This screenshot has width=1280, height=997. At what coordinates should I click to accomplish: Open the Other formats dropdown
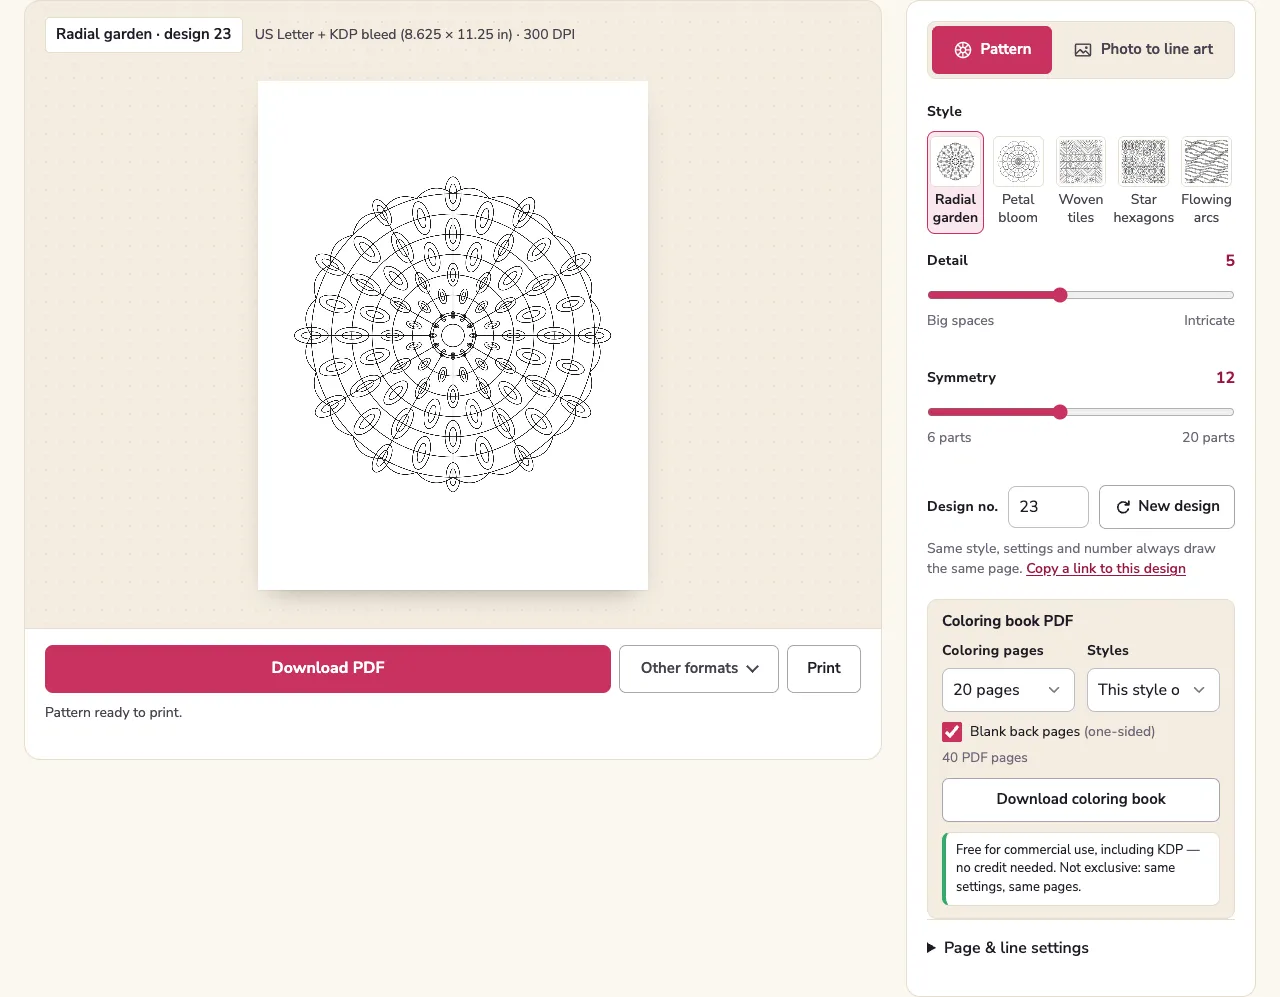(699, 669)
